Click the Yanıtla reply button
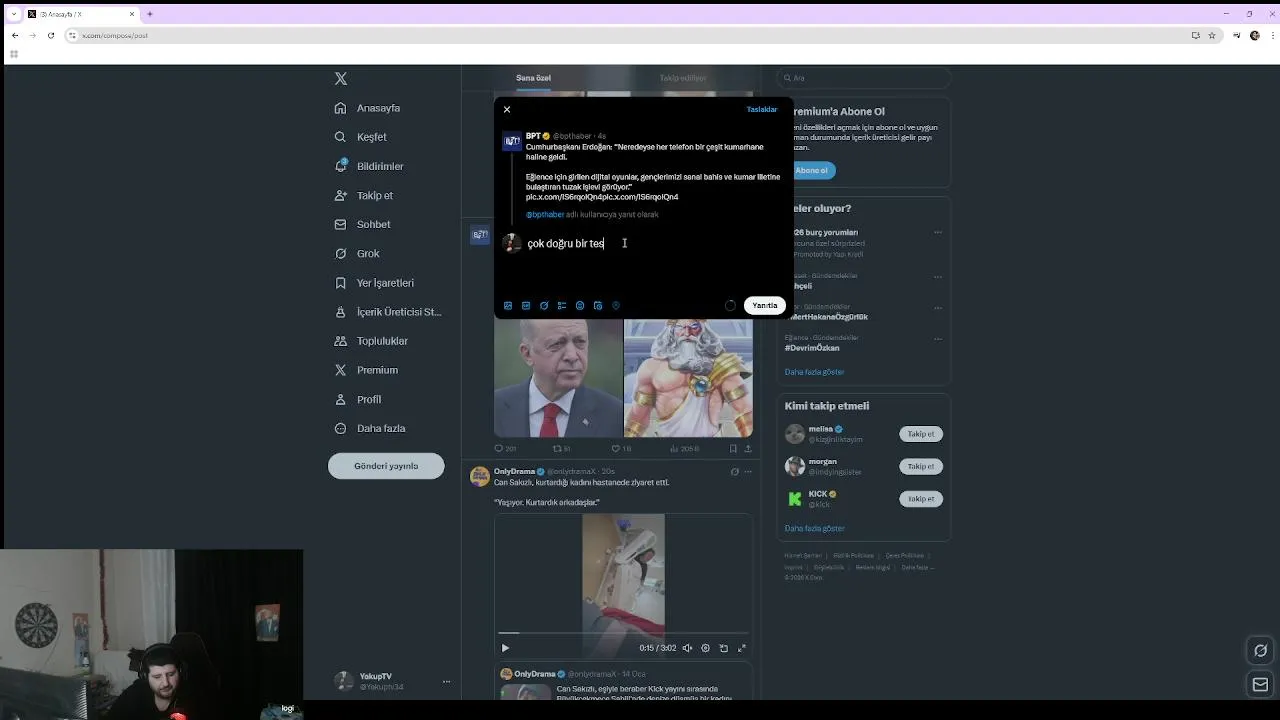The height and width of the screenshot is (720, 1280). [x=765, y=305]
